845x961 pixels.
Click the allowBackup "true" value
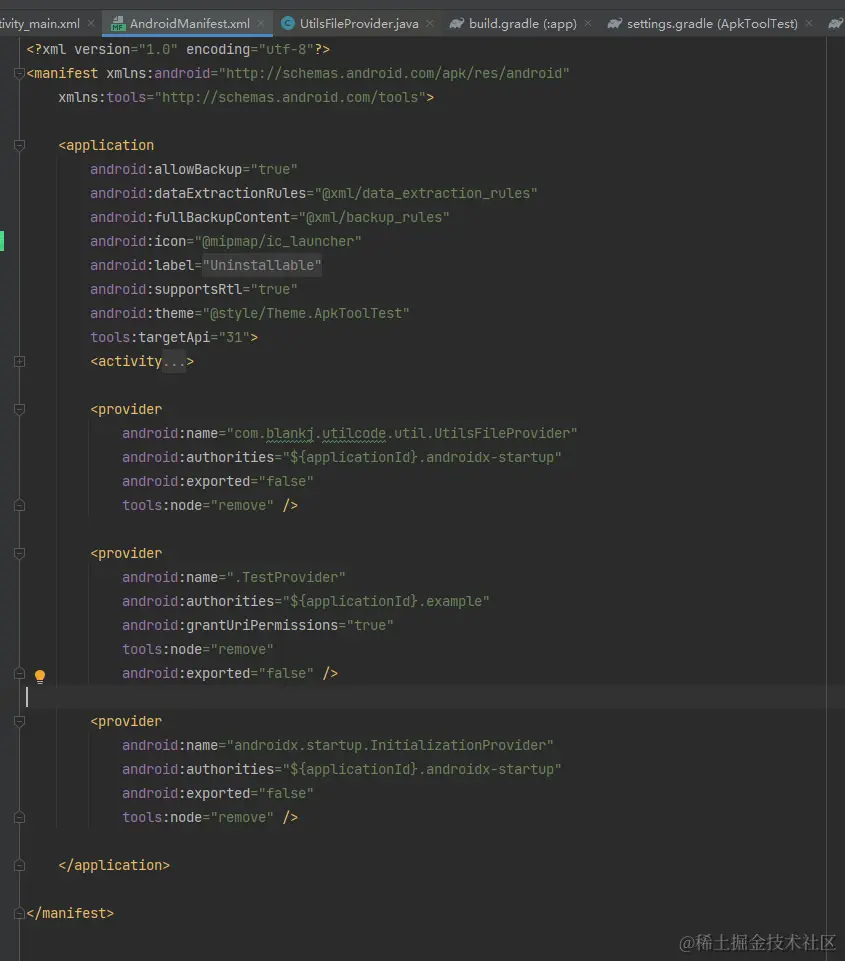pos(274,169)
